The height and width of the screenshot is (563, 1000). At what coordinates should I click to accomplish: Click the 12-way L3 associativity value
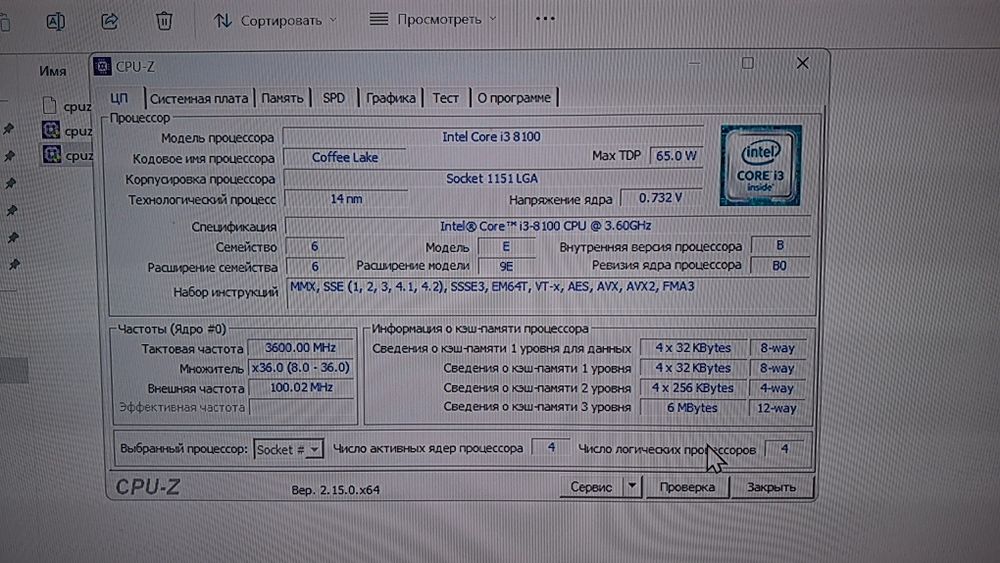[x=777, y=408]
